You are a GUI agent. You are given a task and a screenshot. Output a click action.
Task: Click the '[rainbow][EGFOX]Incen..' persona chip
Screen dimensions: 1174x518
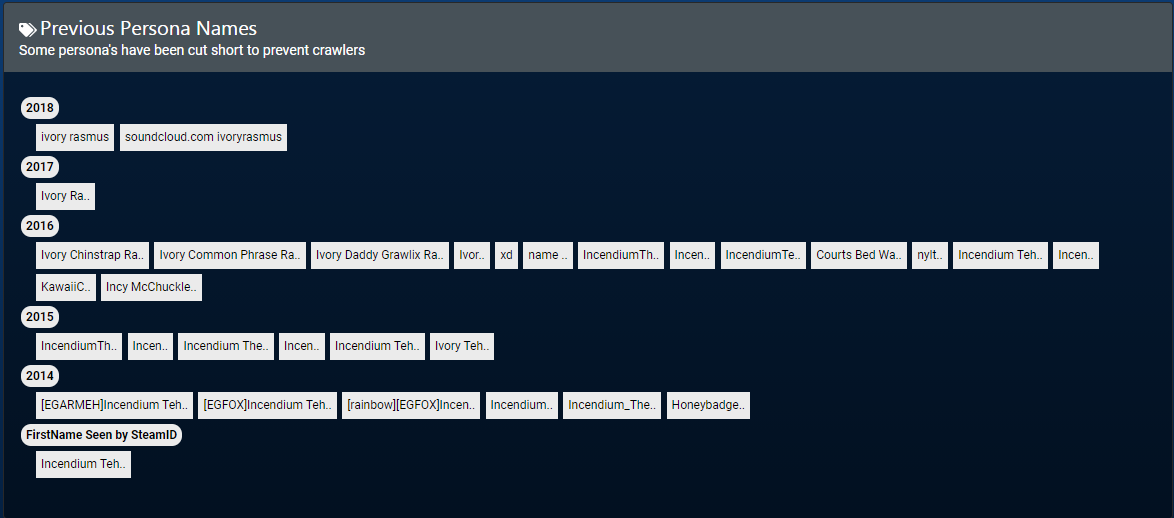[x=411, y=405]
